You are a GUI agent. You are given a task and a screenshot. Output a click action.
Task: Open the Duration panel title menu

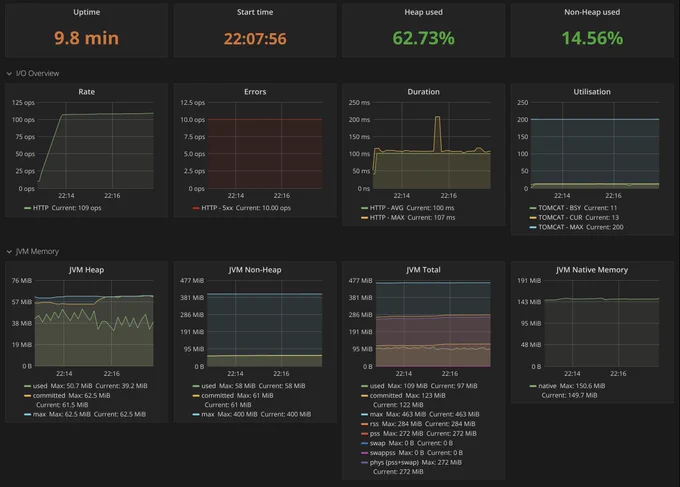pyautogui.click(x=423, y=92)
